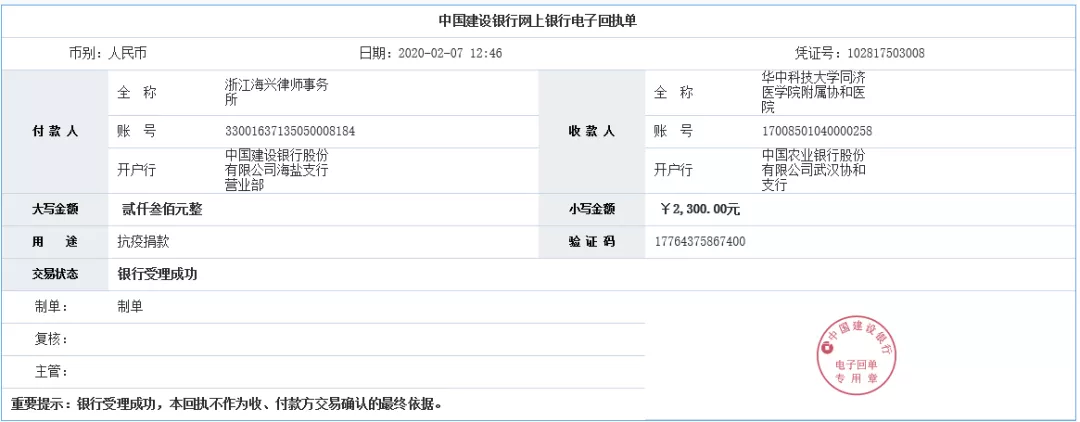Click the 重要提示 notice at the bottom
Image resolution: width=1080 pixels, height=422 pixels.
[x=227, y=404]
